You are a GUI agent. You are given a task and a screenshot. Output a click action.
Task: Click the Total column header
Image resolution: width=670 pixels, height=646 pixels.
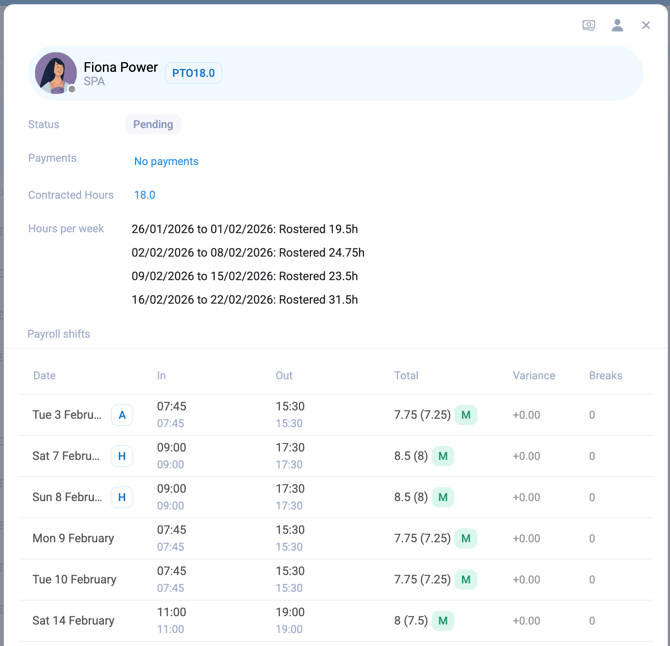click(406, 376)
